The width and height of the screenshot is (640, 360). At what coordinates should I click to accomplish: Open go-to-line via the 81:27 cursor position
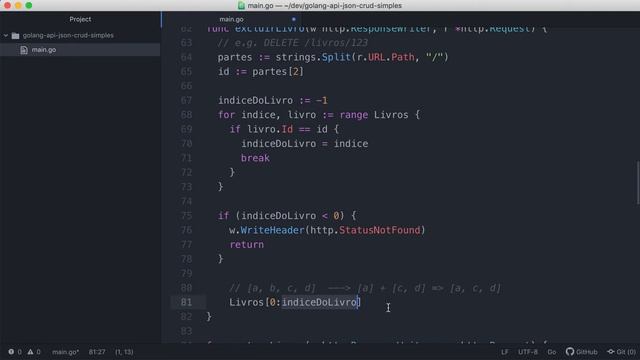click(x=97, y=352)
